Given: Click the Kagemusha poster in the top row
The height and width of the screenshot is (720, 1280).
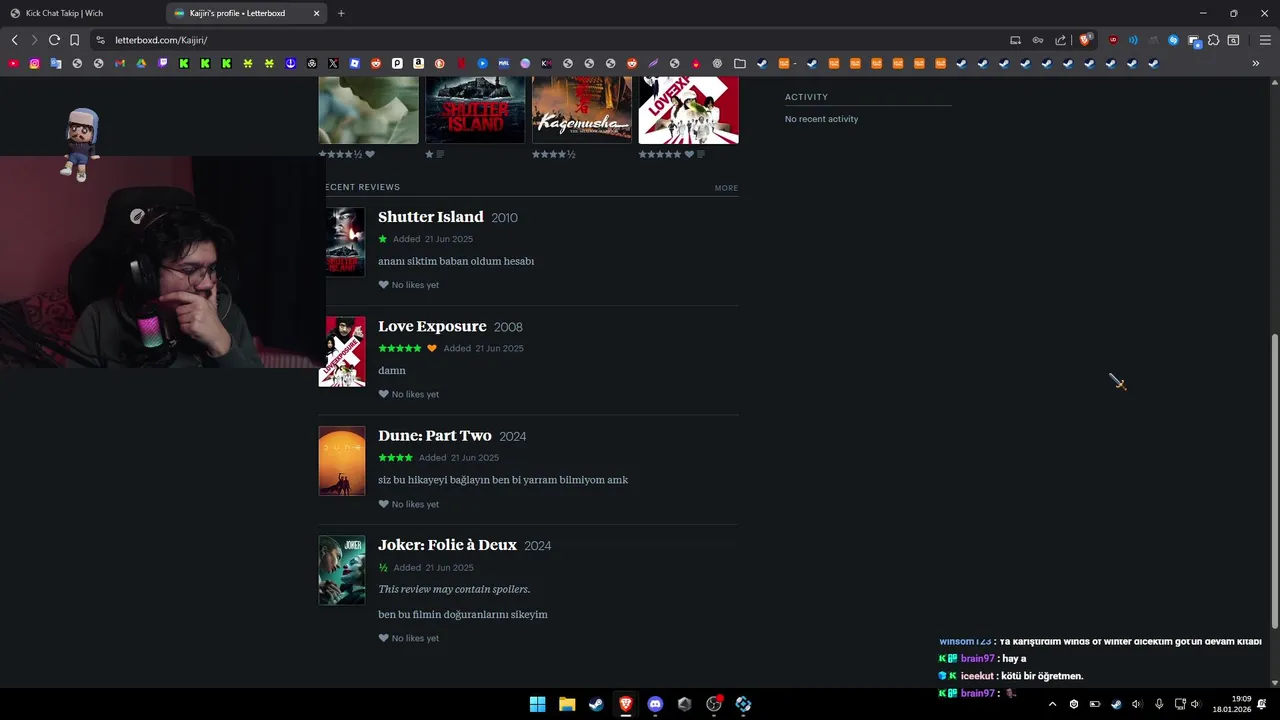Looking at the screenshot, I should coord(582,109).
